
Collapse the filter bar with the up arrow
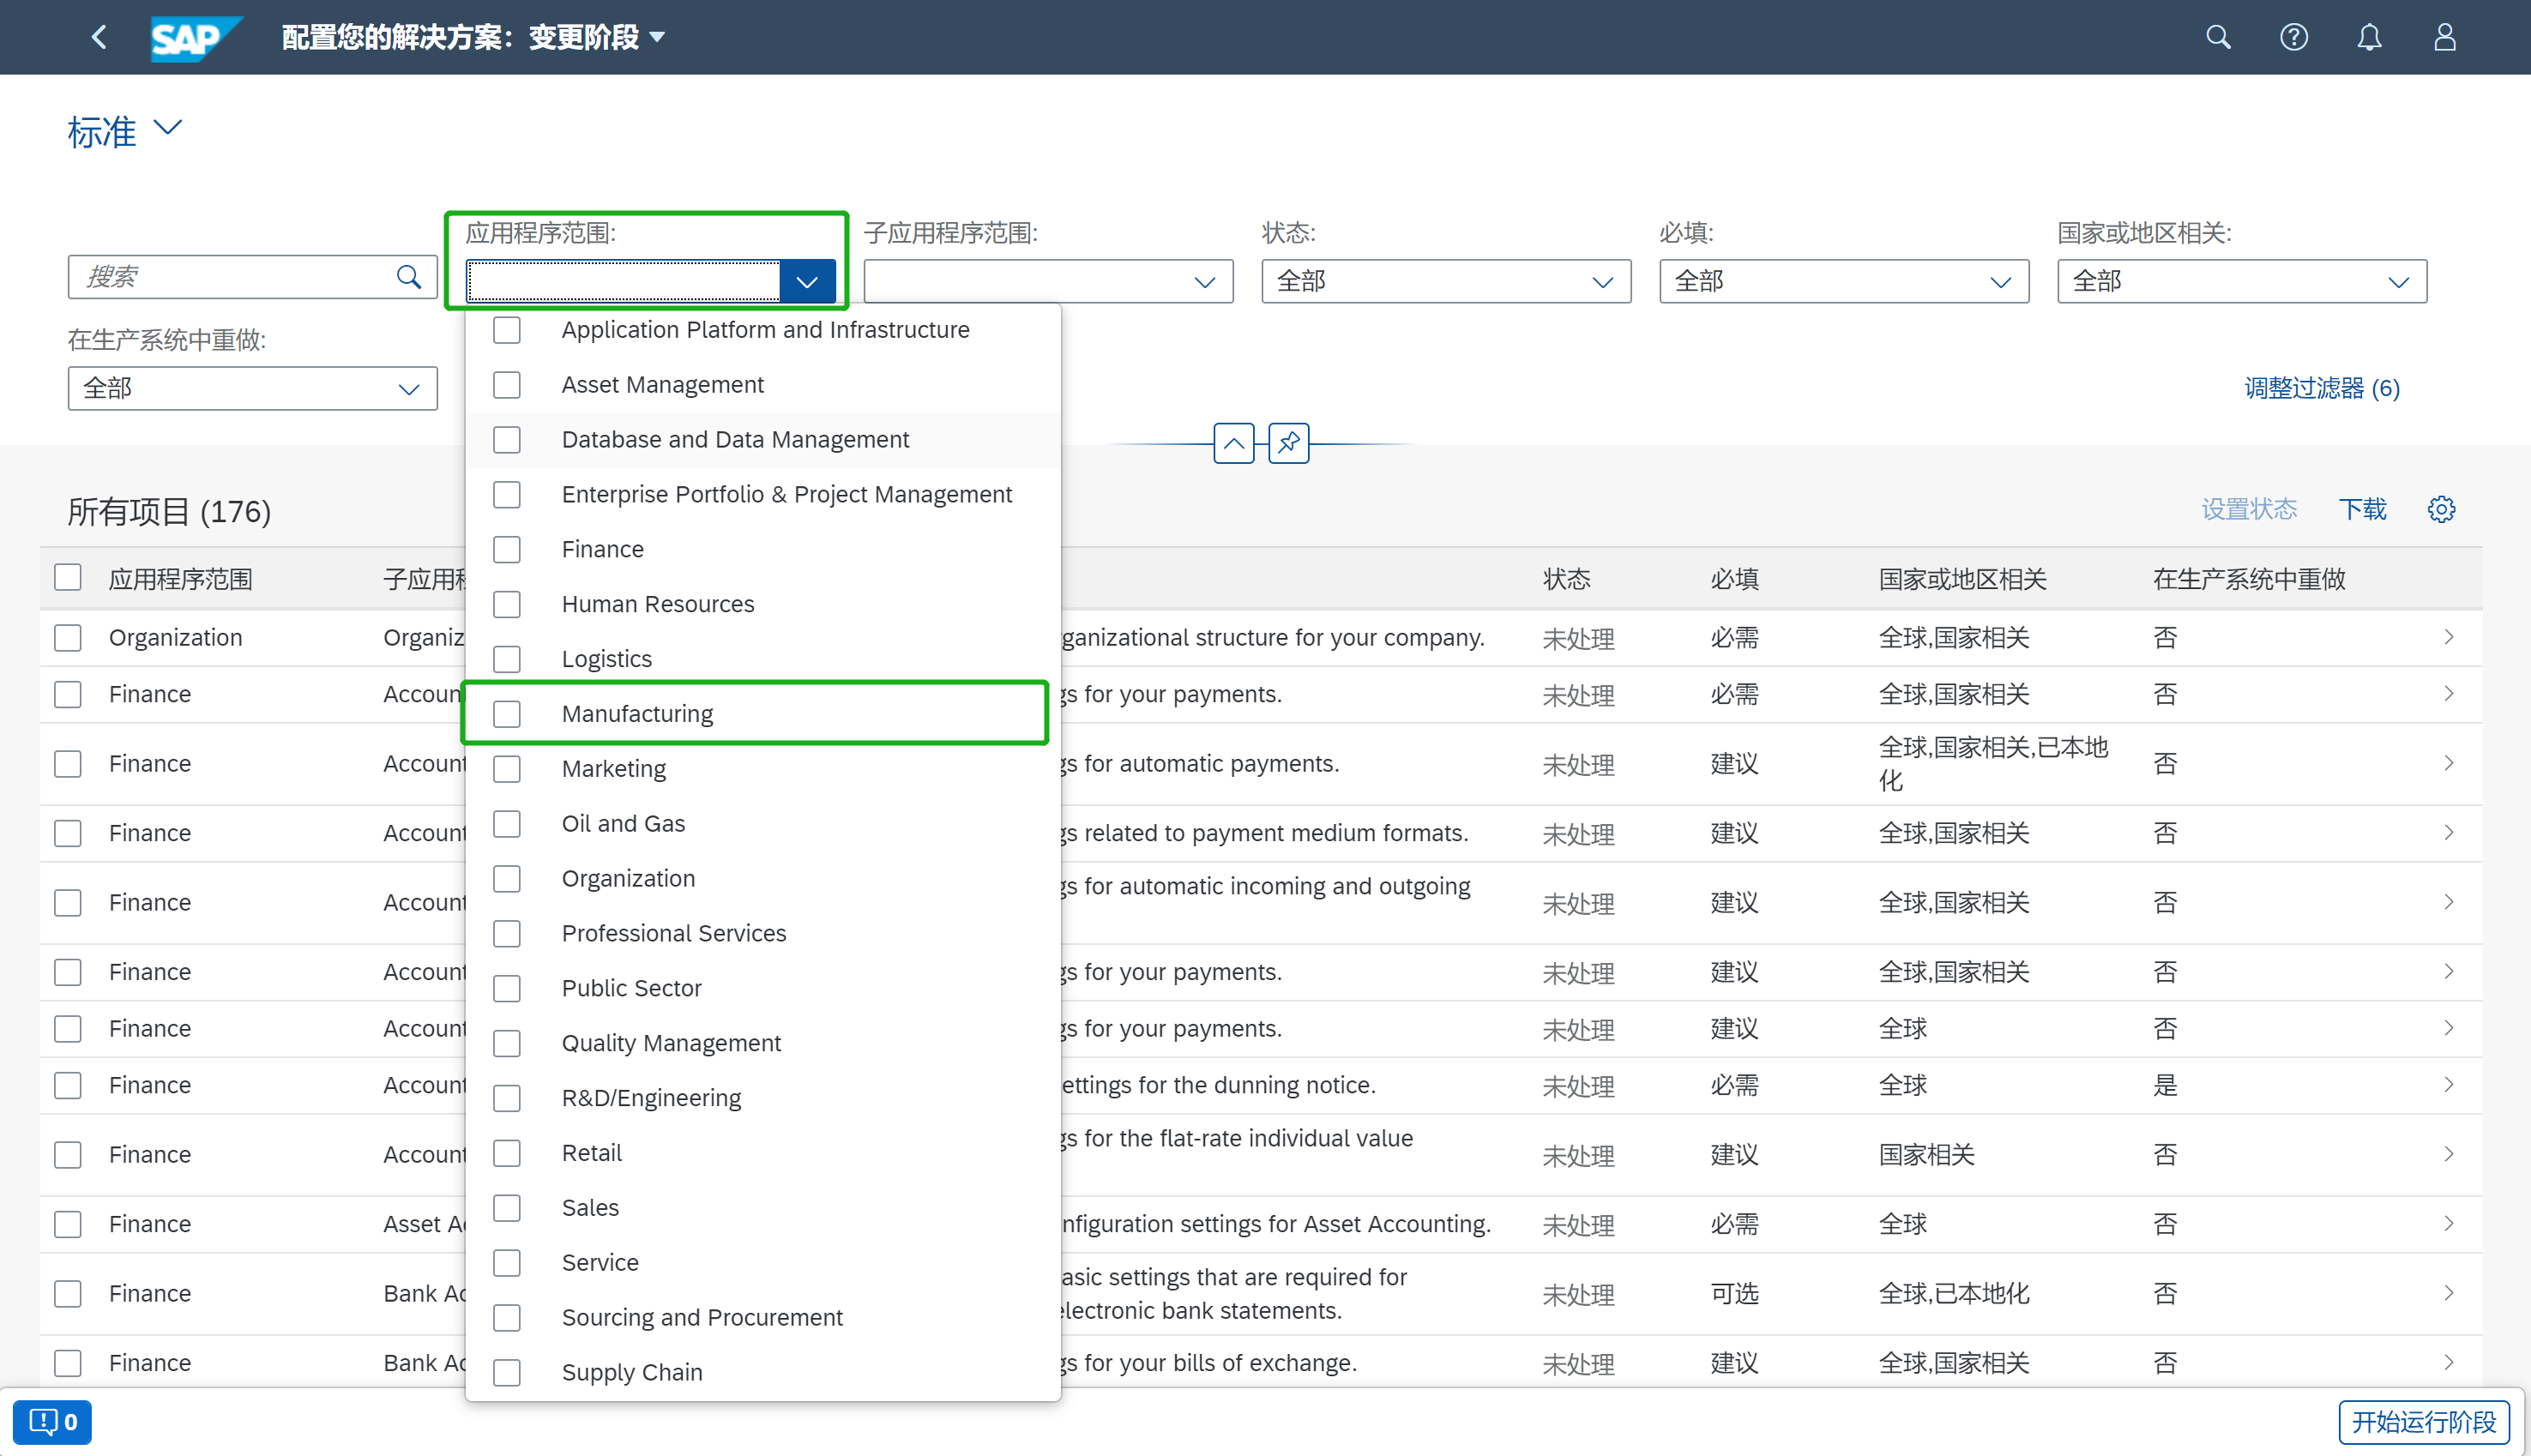click(x=1233, y=443)
